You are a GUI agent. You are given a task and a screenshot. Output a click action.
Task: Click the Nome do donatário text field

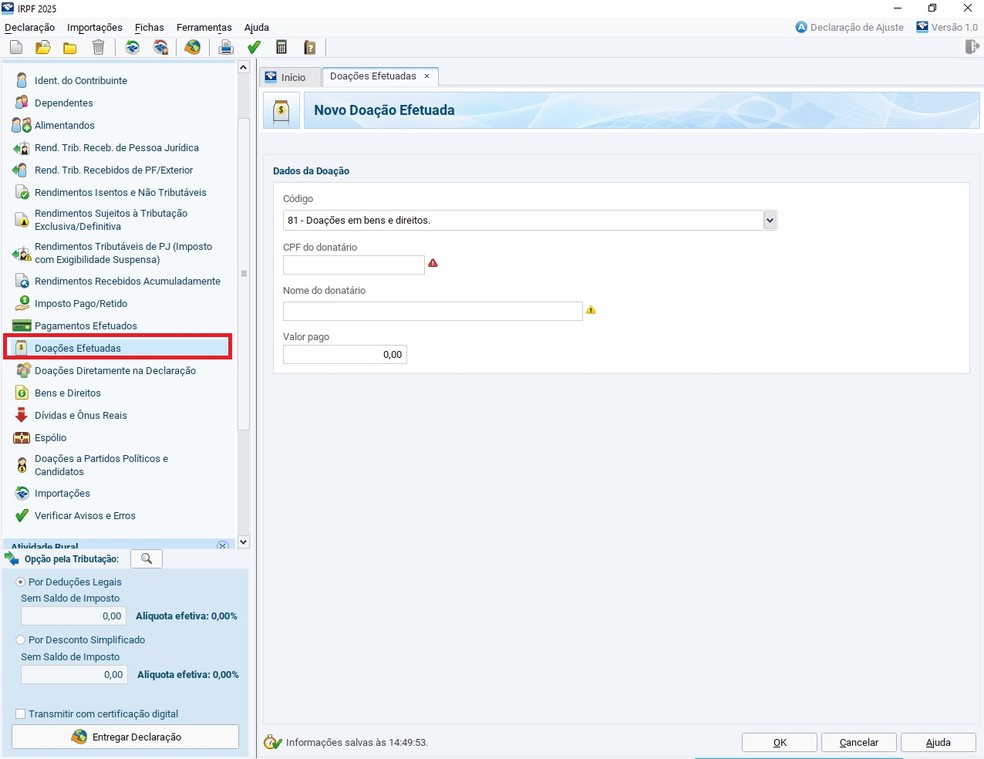432,311
